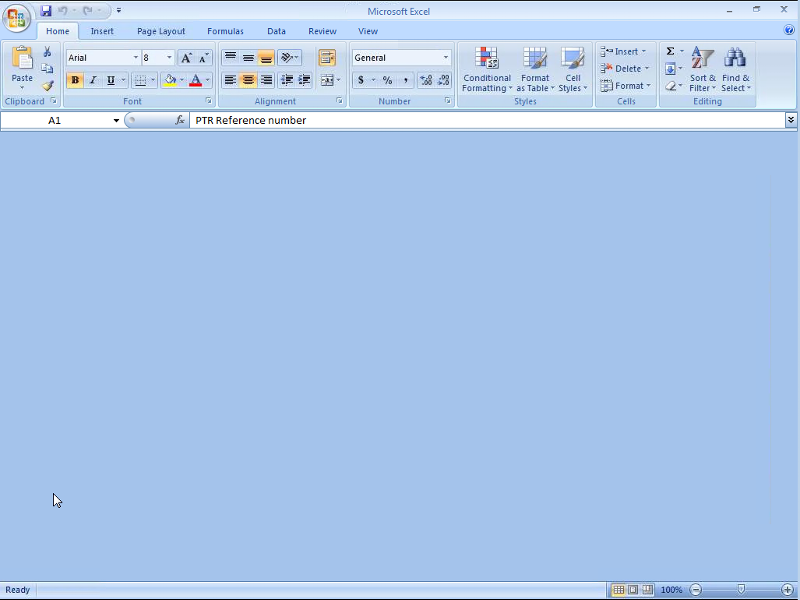Toggle Align Text Left

coord(231,80)
